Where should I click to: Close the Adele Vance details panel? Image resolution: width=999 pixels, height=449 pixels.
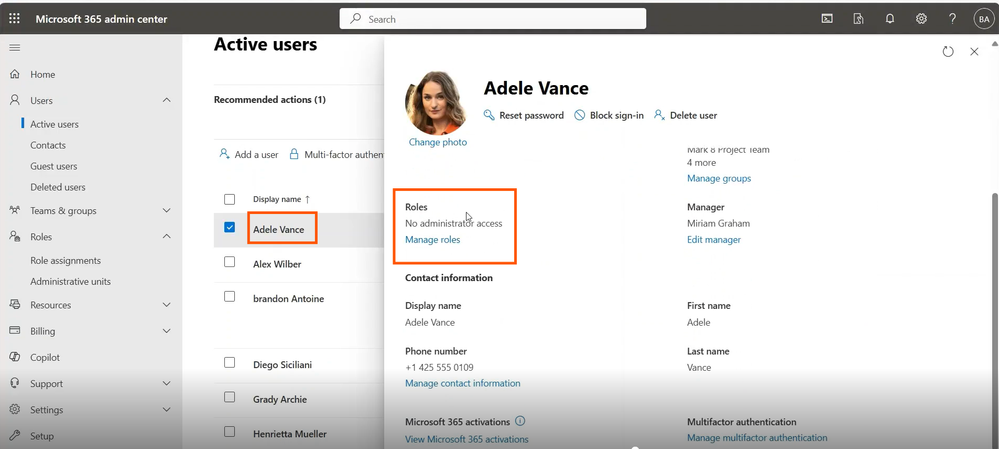(x=974, y=52)
